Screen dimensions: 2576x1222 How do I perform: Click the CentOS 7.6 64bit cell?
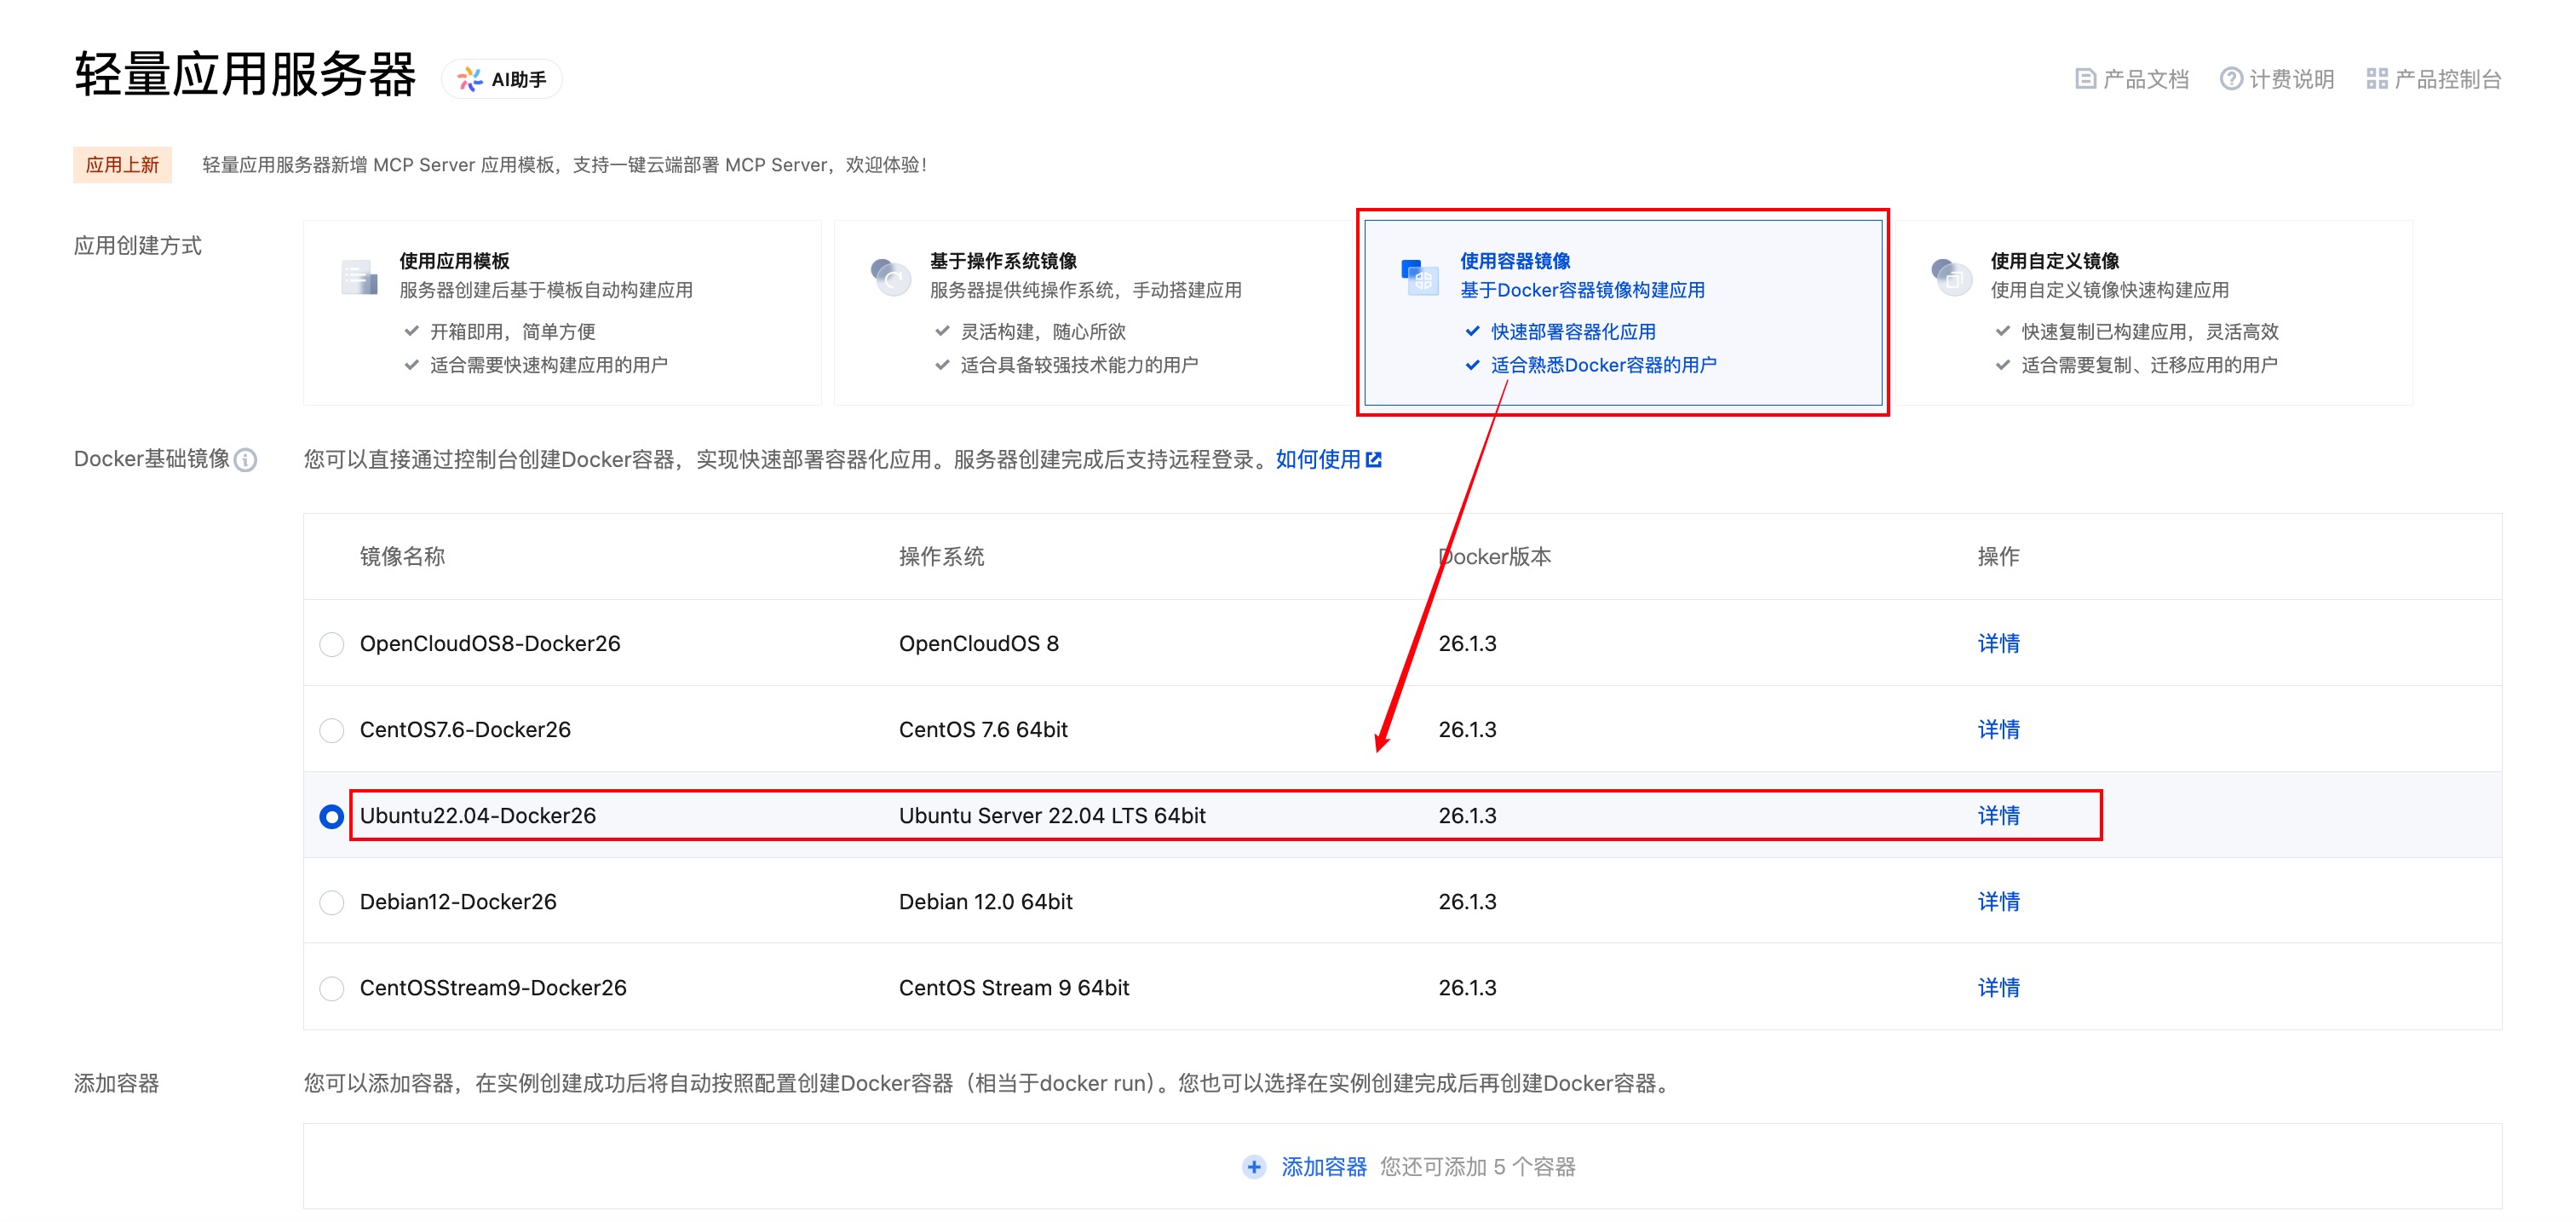tap(983, 729)
